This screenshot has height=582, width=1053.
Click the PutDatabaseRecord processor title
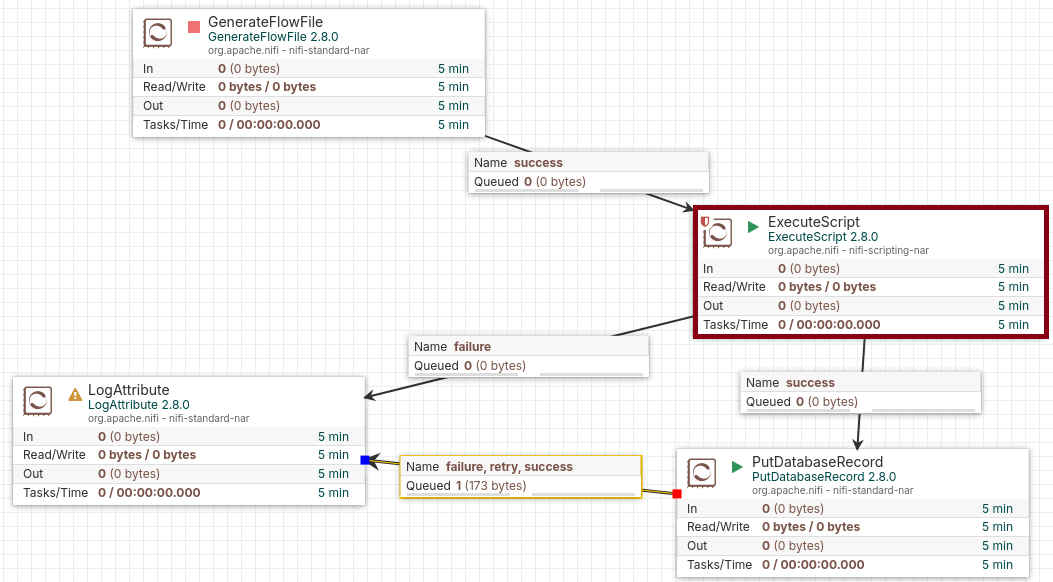817,462
